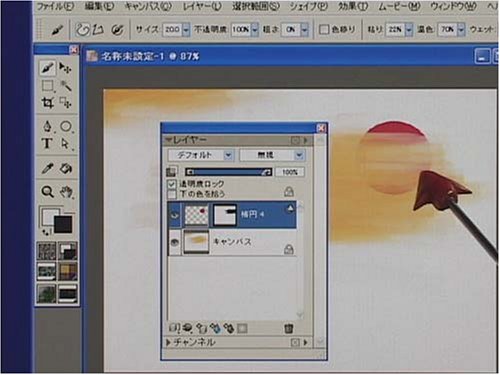Click the first icon in Layers panel footer
Image resolution: width=500 pixels, height=375 pixels.
tap(174, 328)
